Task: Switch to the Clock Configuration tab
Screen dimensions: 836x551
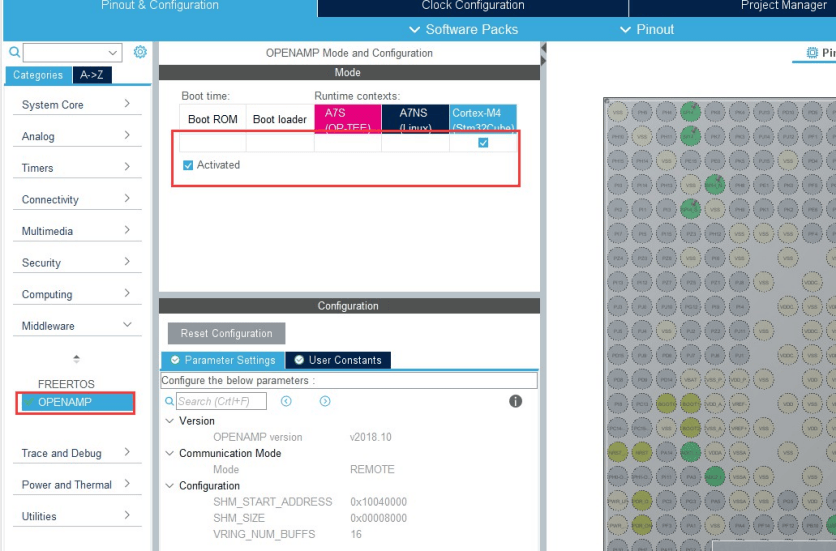Action: (x=473, y=6)
